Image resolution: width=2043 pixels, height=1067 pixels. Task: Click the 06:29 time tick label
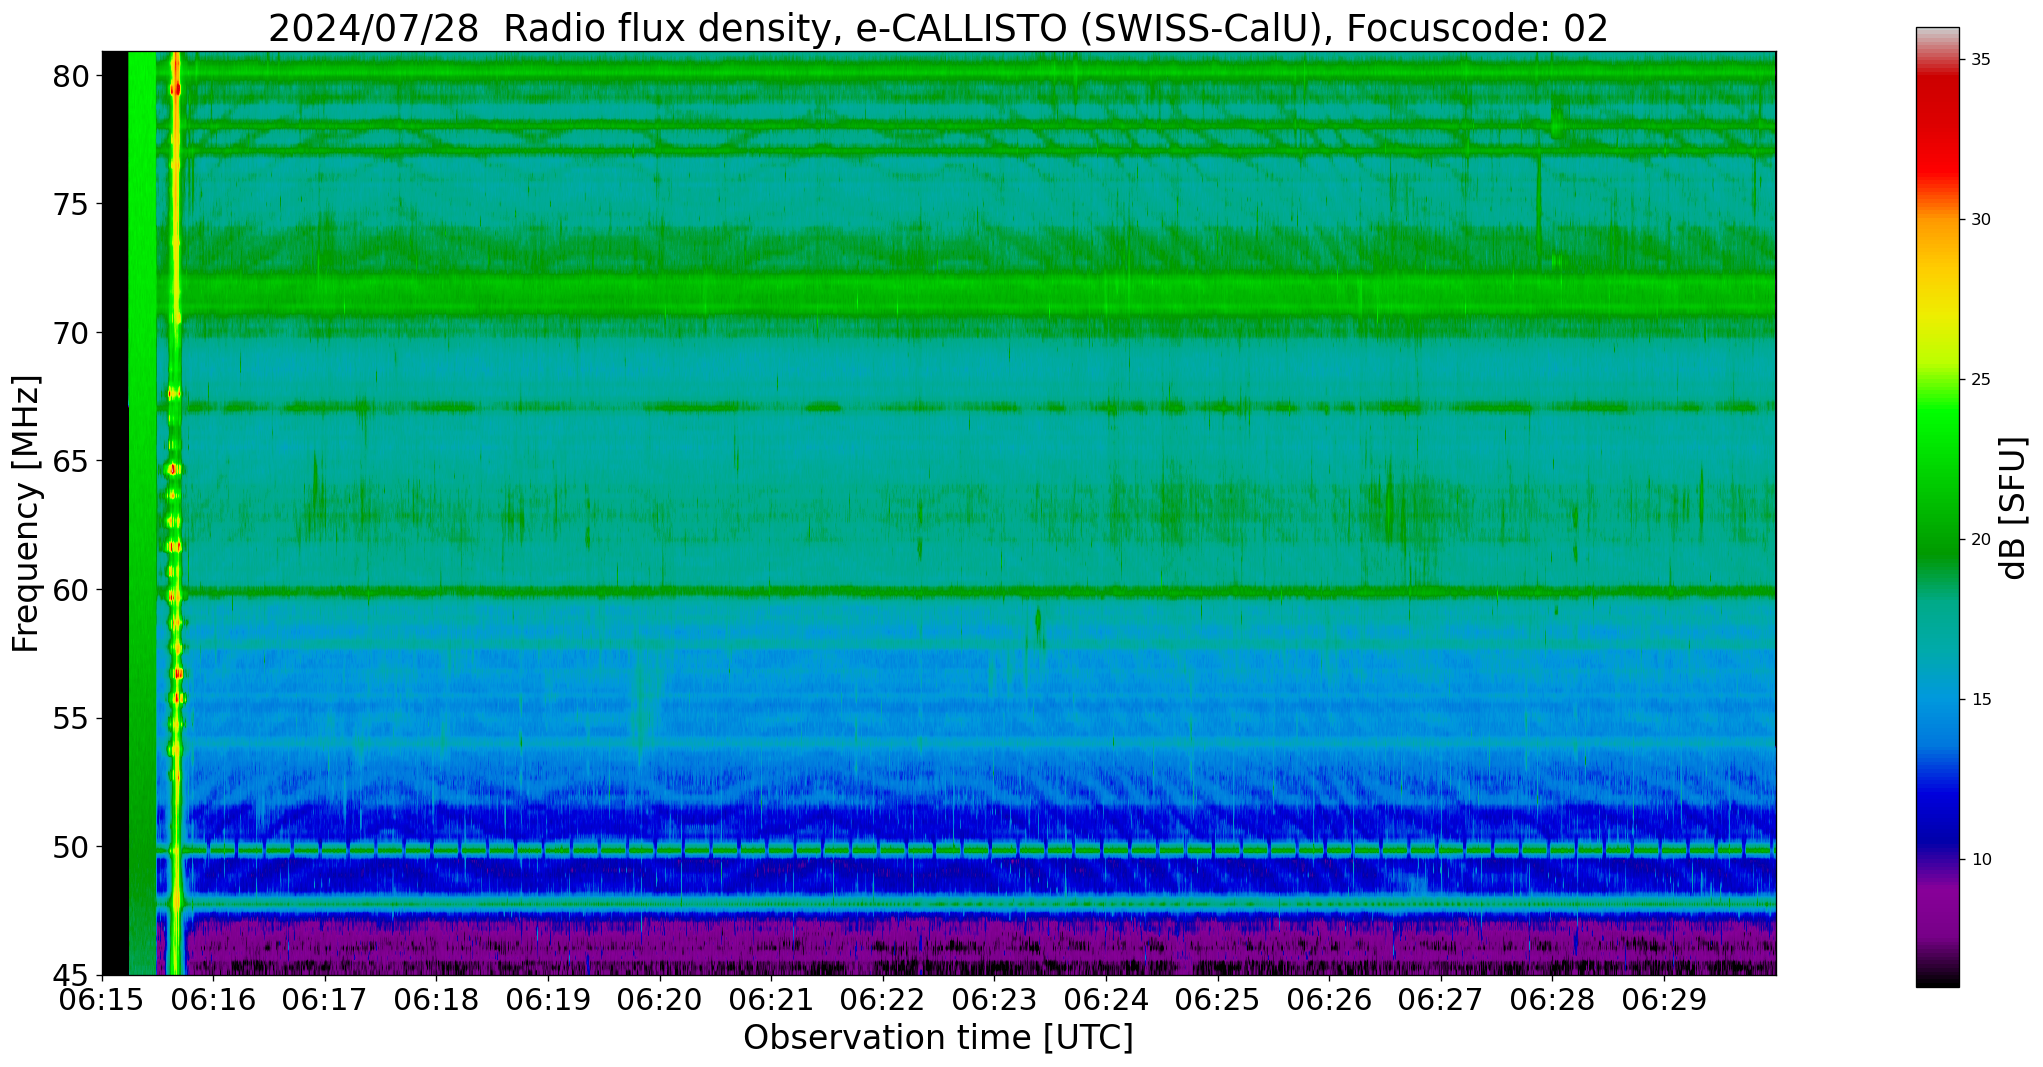tap(1664, 999)
